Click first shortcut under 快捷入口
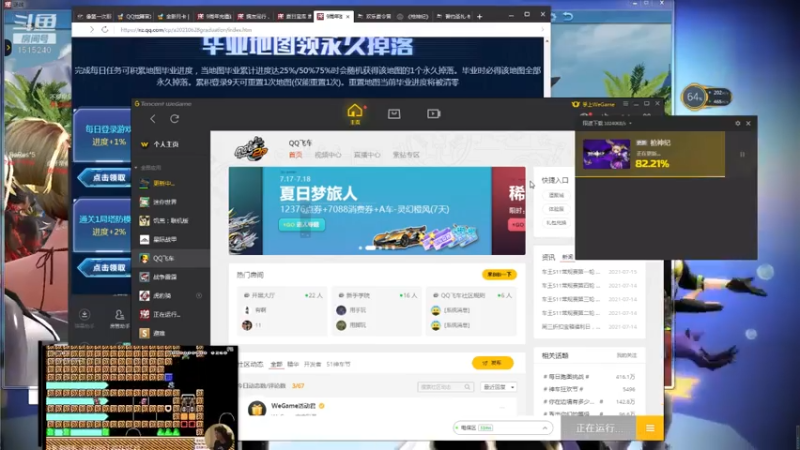This screenshot has width=800, height=450. (x=556, y=195)
